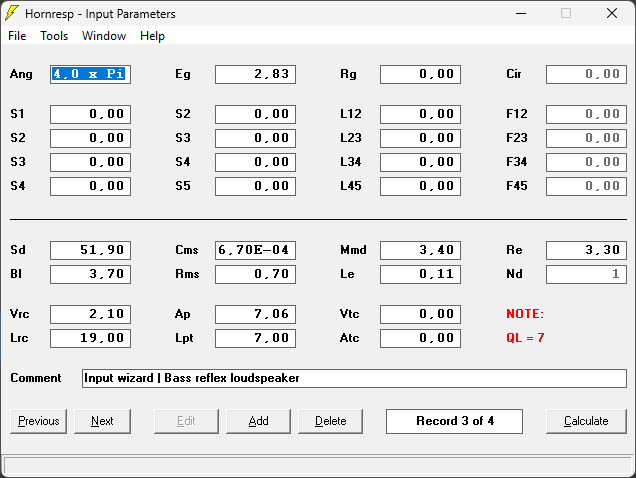
Task: Click the Next record button
Action: 102,421
